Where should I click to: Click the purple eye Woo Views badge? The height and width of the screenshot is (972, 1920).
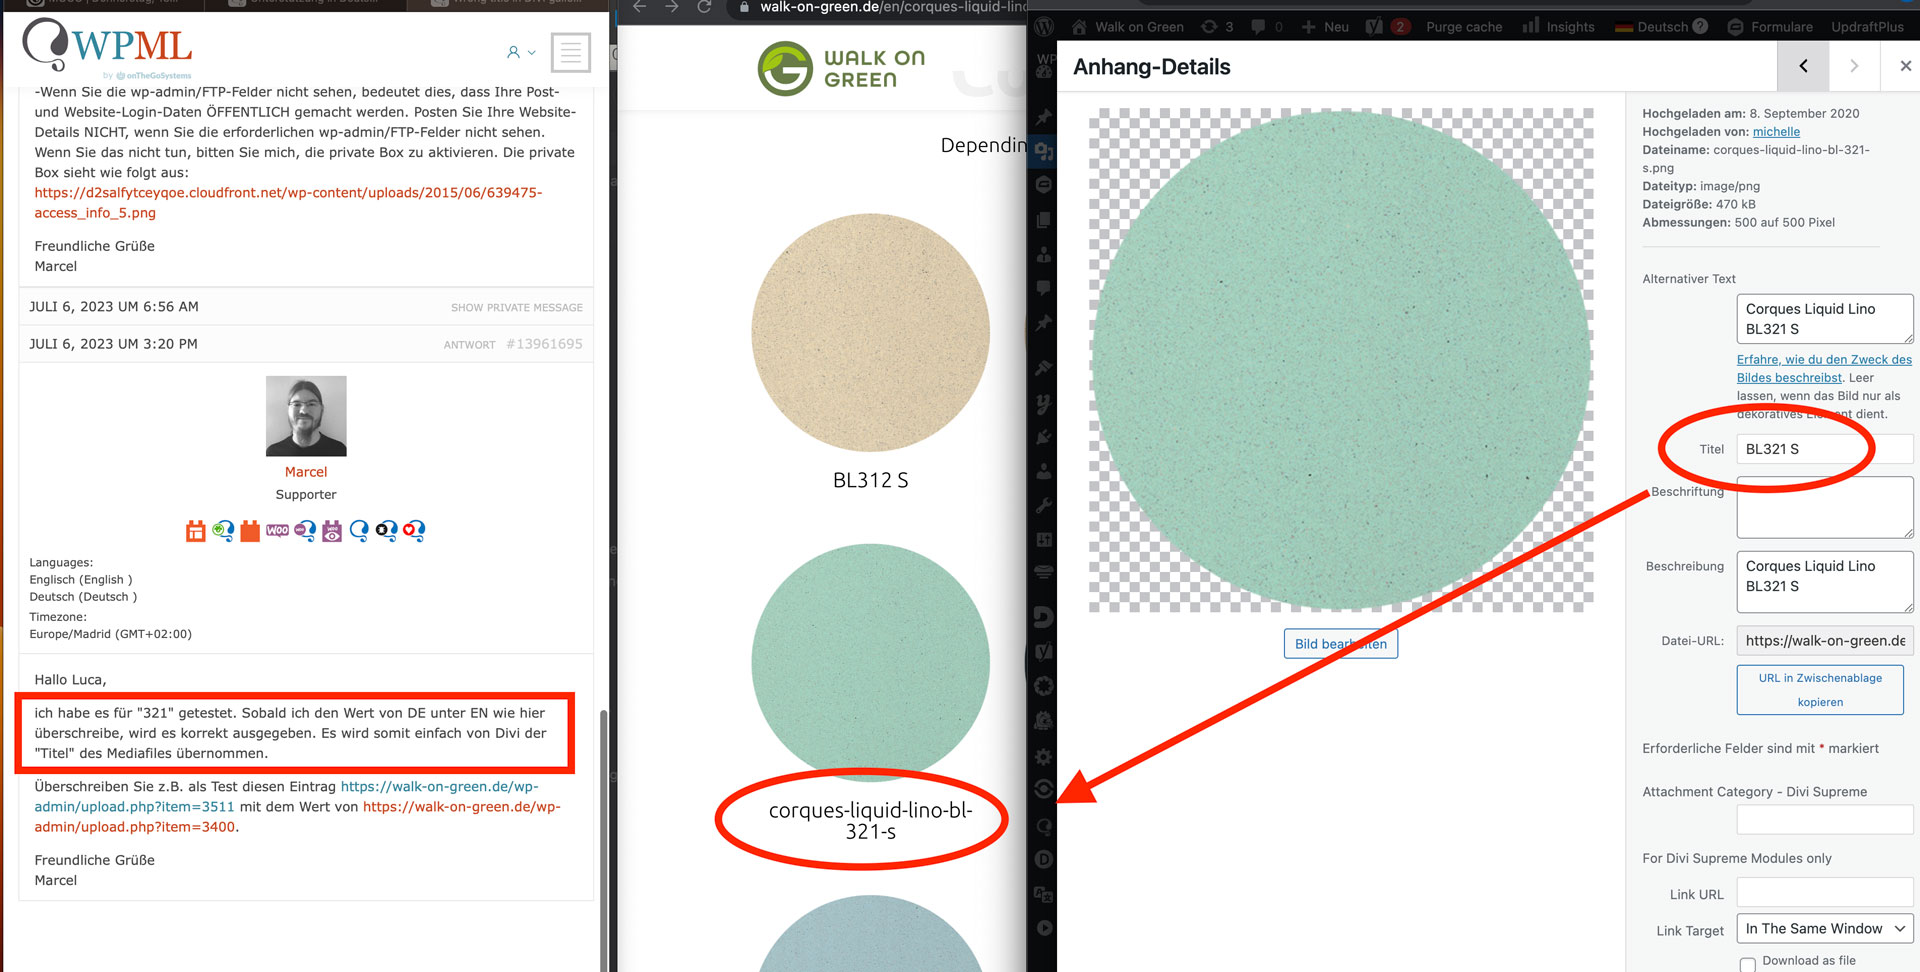pyautogui.click(x=332, y=531)
